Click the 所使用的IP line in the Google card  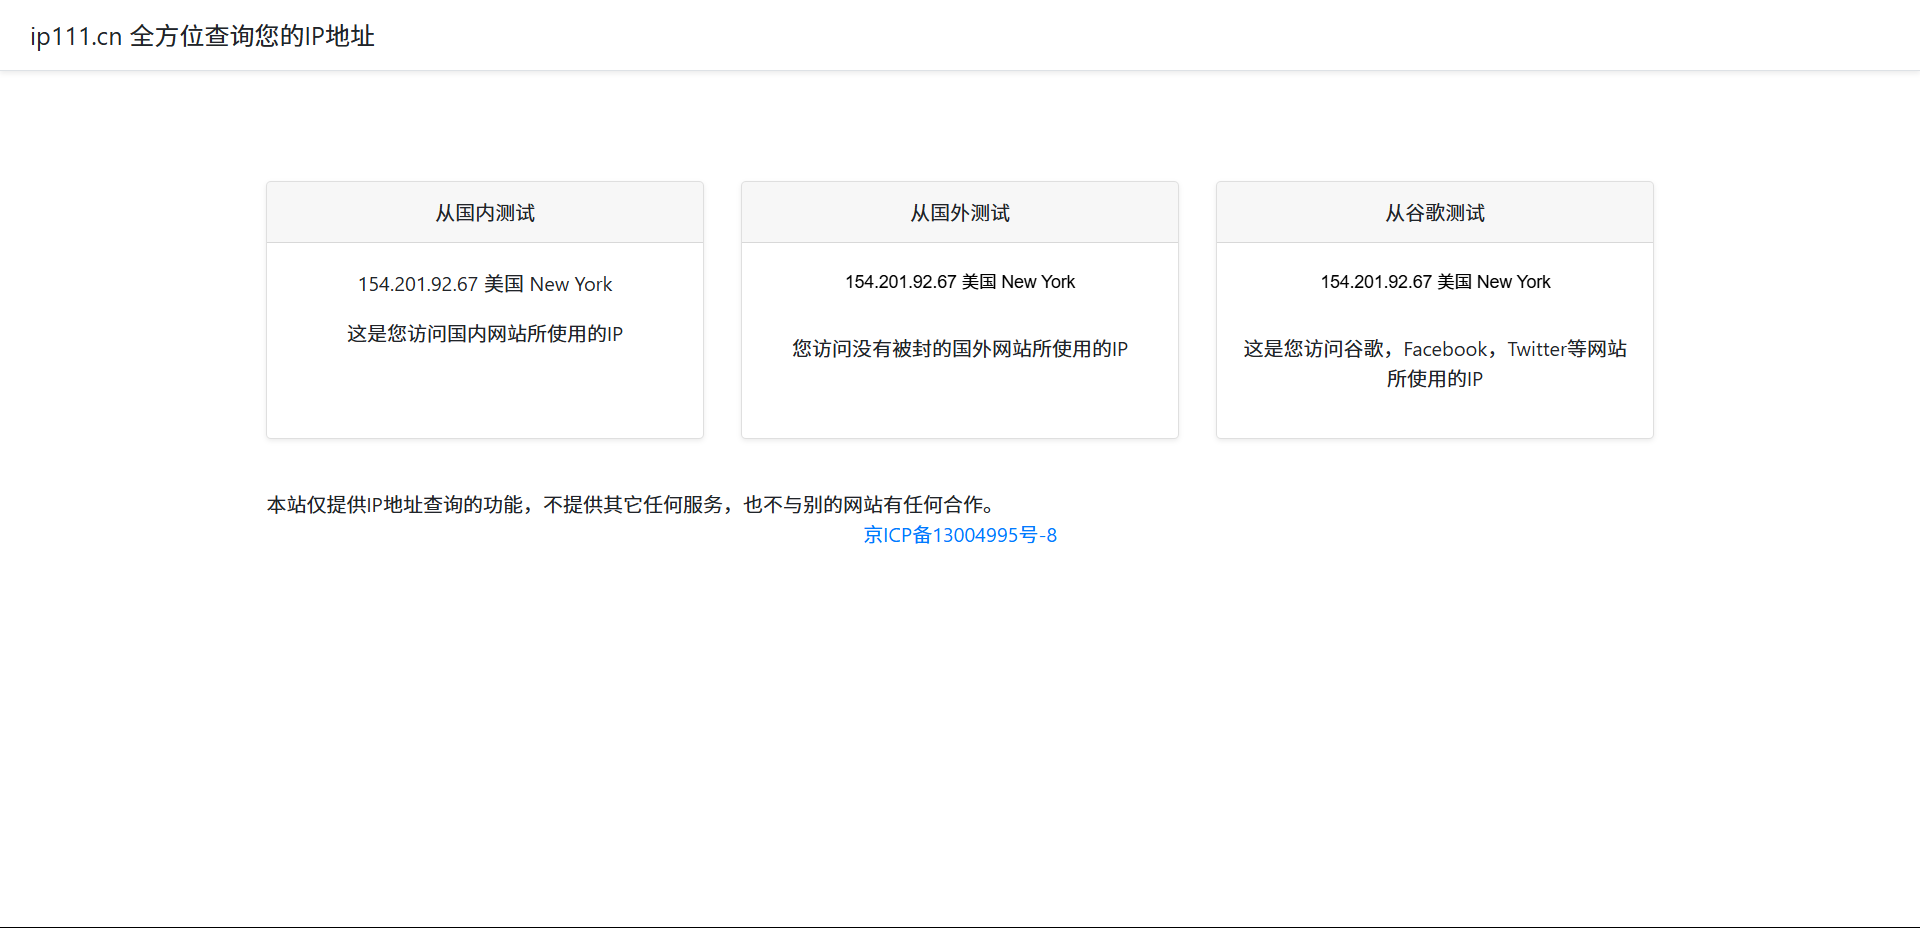point(1435,379)
